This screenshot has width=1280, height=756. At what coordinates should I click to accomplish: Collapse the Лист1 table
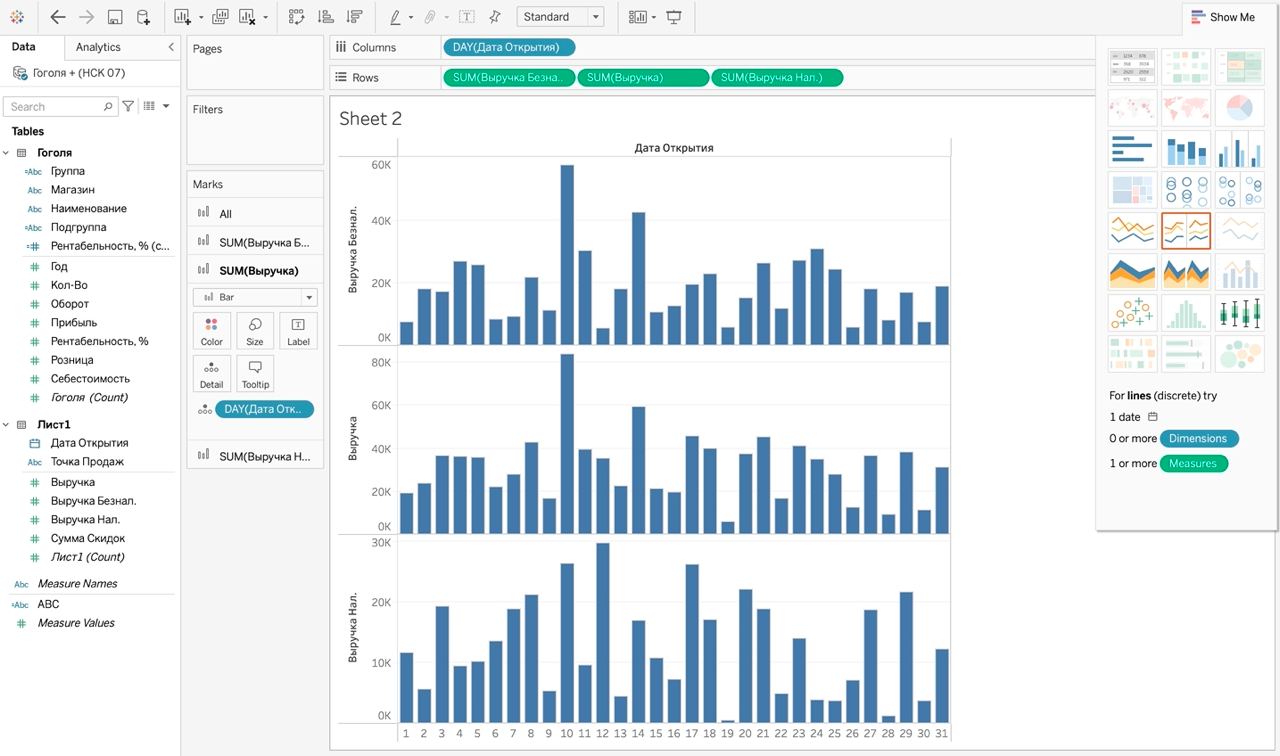tap(6, 425)
